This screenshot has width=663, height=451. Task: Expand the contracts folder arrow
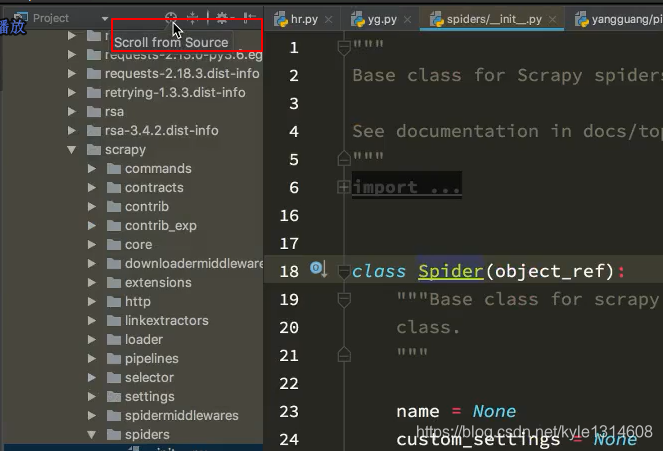click(92, 188)
